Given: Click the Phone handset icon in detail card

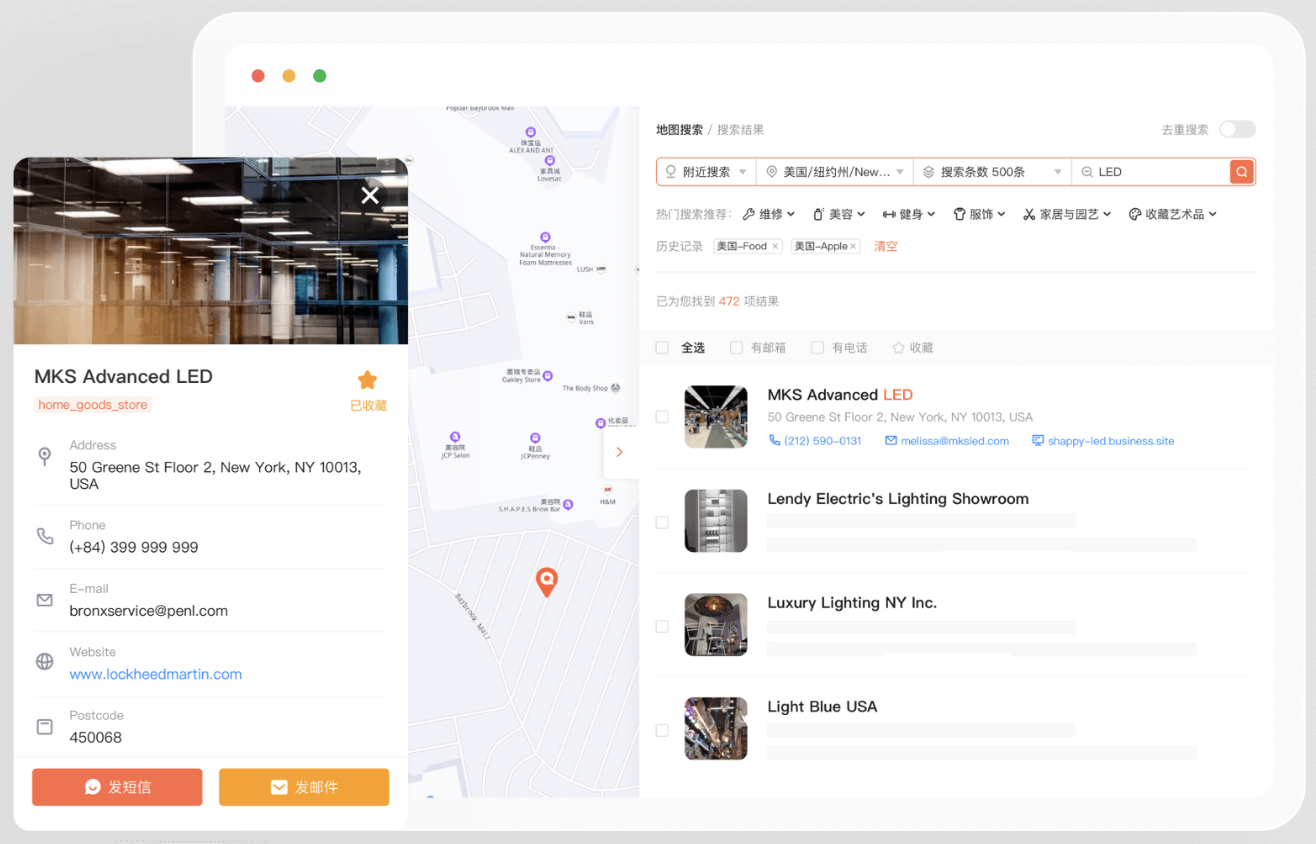Looking at the screenshot, I should tap(44, 536).
